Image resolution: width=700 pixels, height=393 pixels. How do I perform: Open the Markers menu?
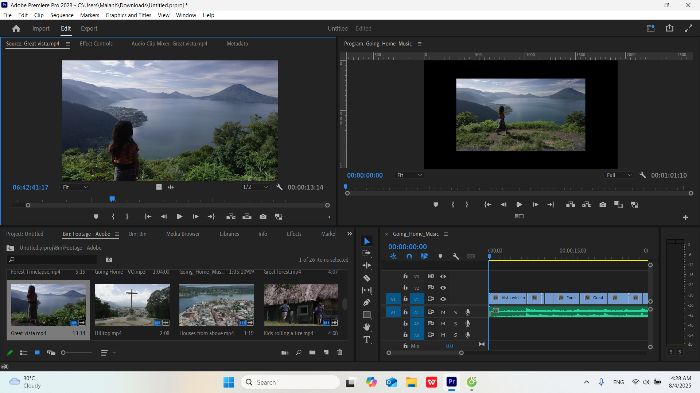(x=89, y=15)
